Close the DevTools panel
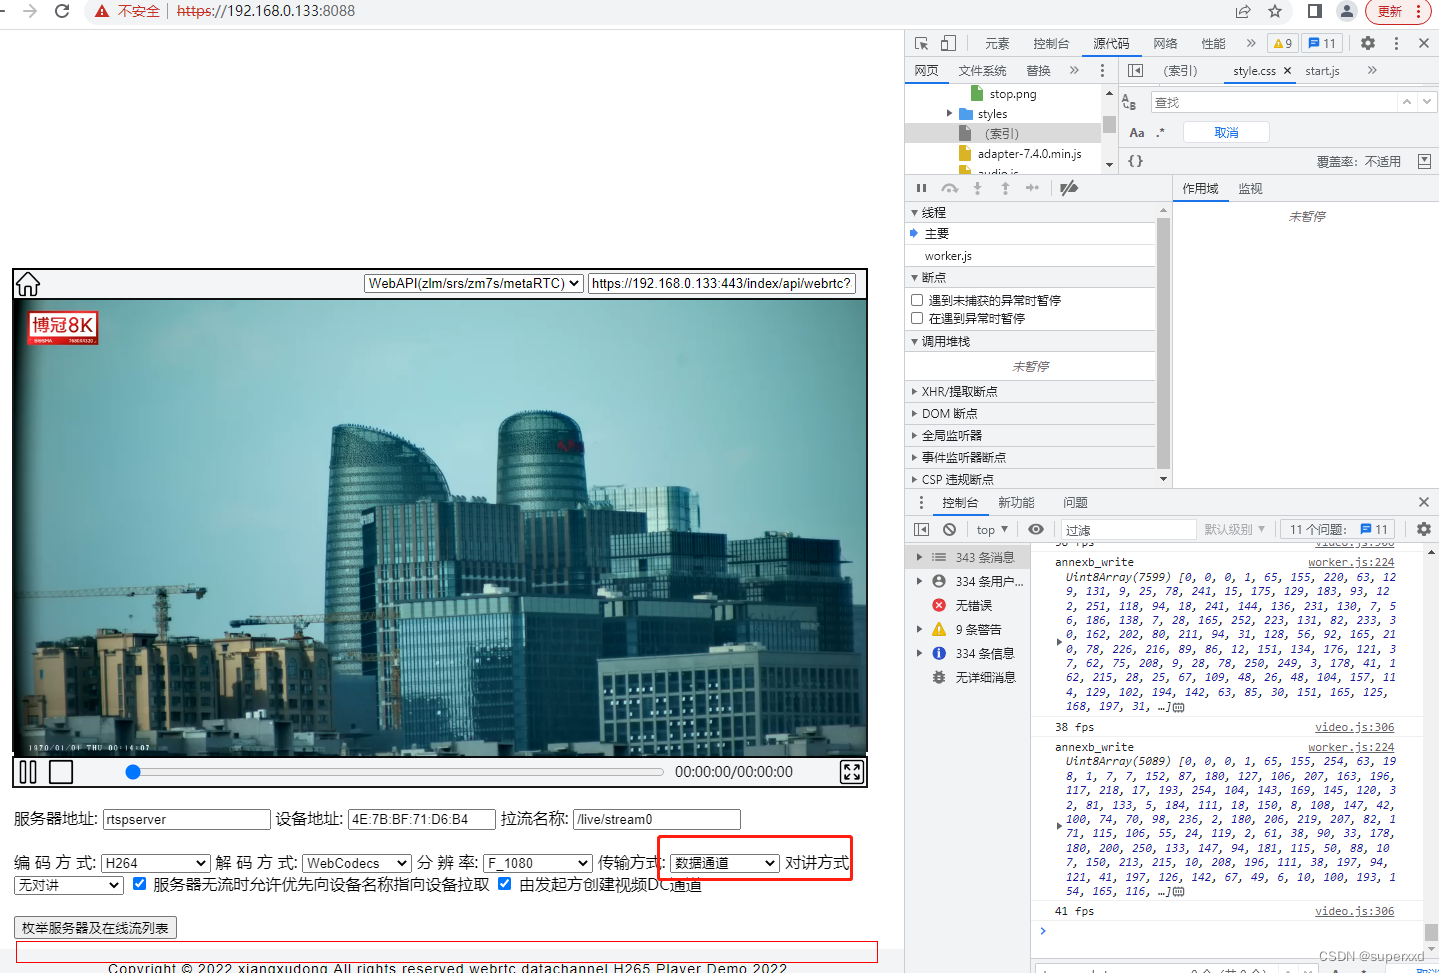 tap(1424, 43)
